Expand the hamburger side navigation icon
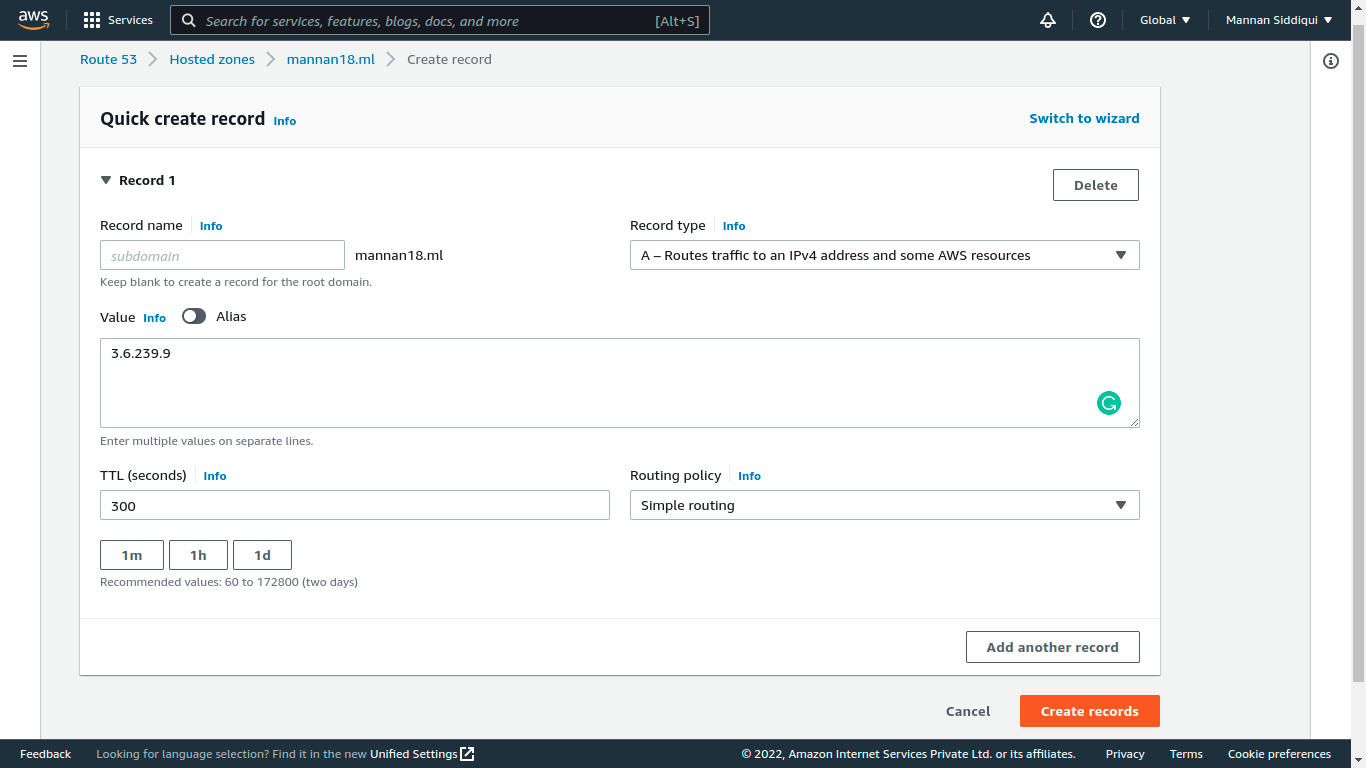Viewport: 1366px width, 768px height. [x=19, y=60]
